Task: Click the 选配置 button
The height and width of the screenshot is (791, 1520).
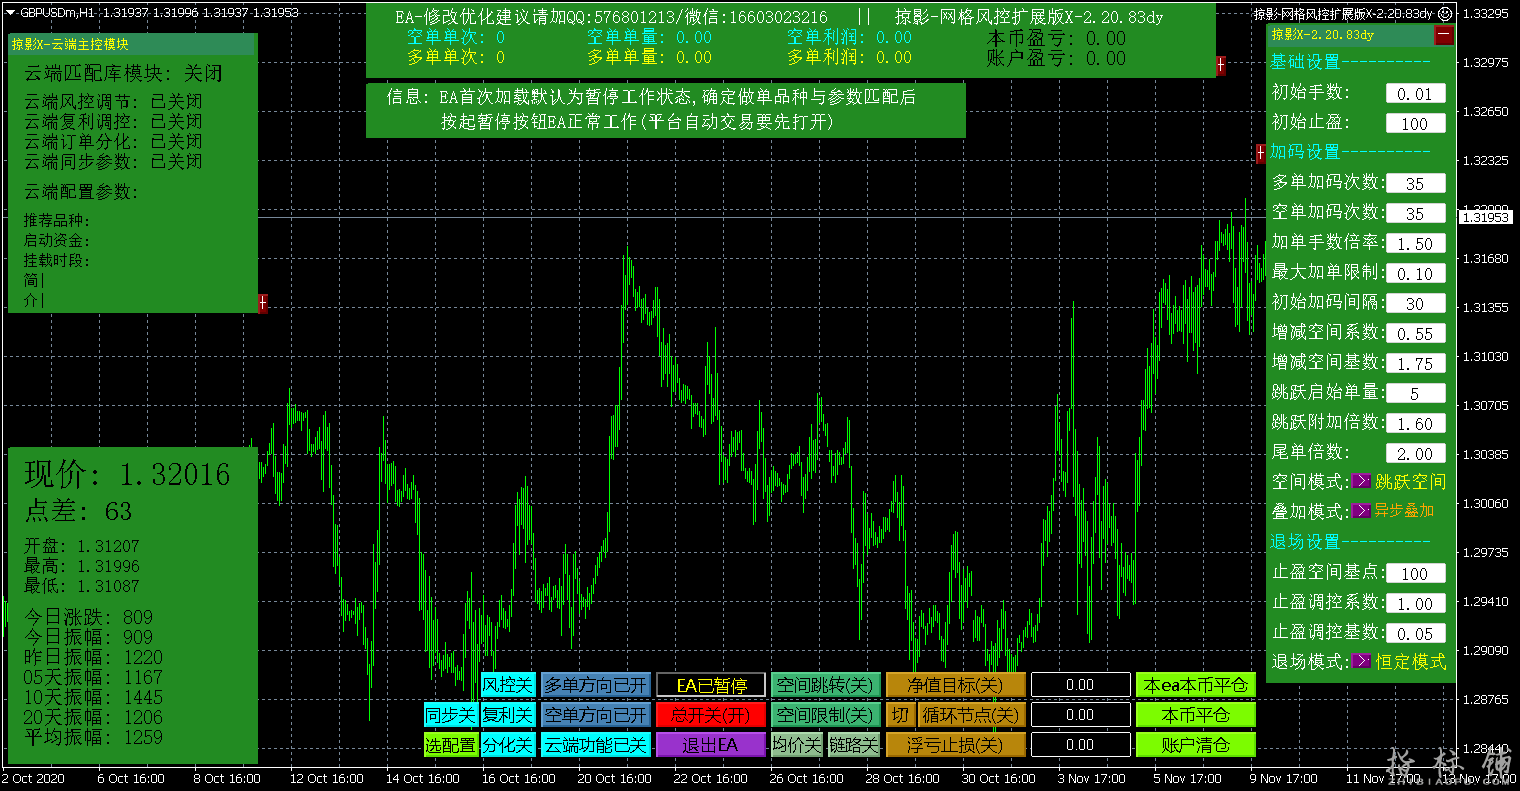Action: pos(450,745)
